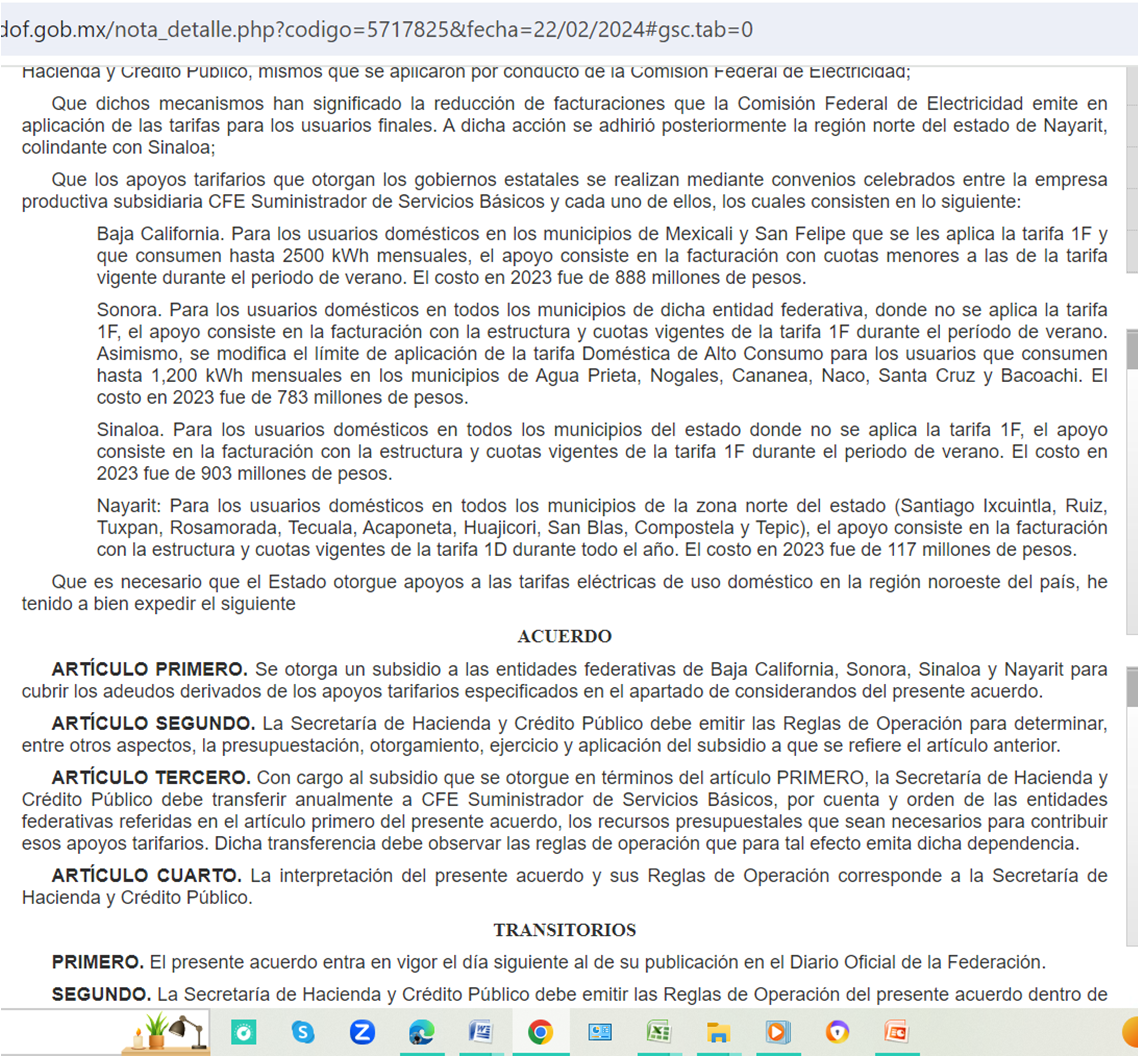Click 'Nayarit:' at start of indented paragraph
Viewport: 1139px width, 1057px height.
[x=131, y=506]
